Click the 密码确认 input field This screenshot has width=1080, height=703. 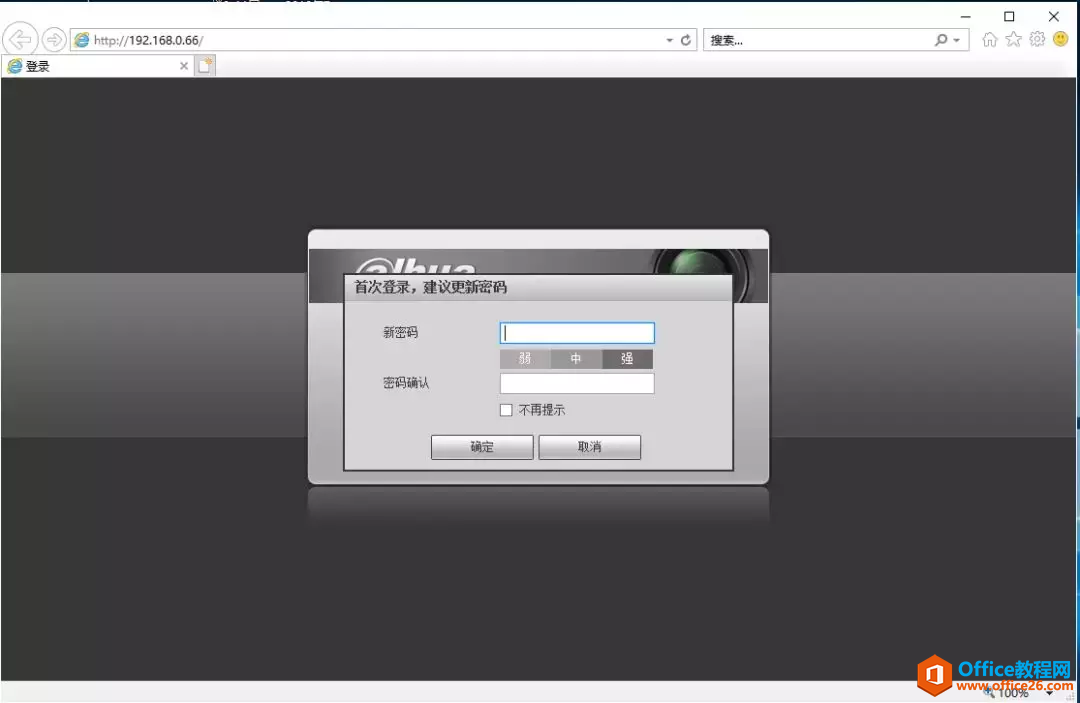(x=577, y=384)
